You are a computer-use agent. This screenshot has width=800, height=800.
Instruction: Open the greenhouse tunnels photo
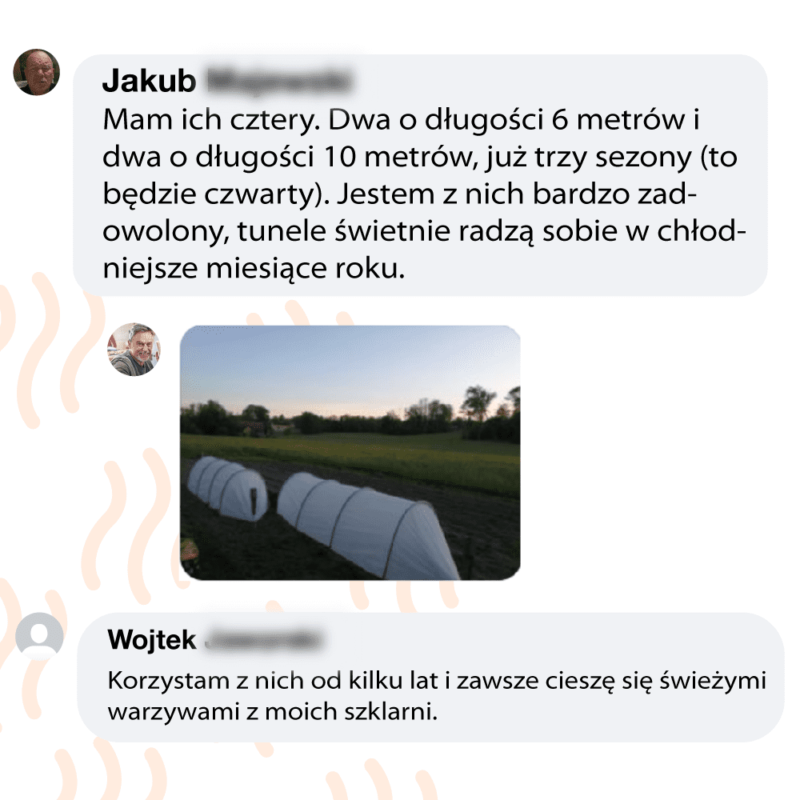(350, 453)
